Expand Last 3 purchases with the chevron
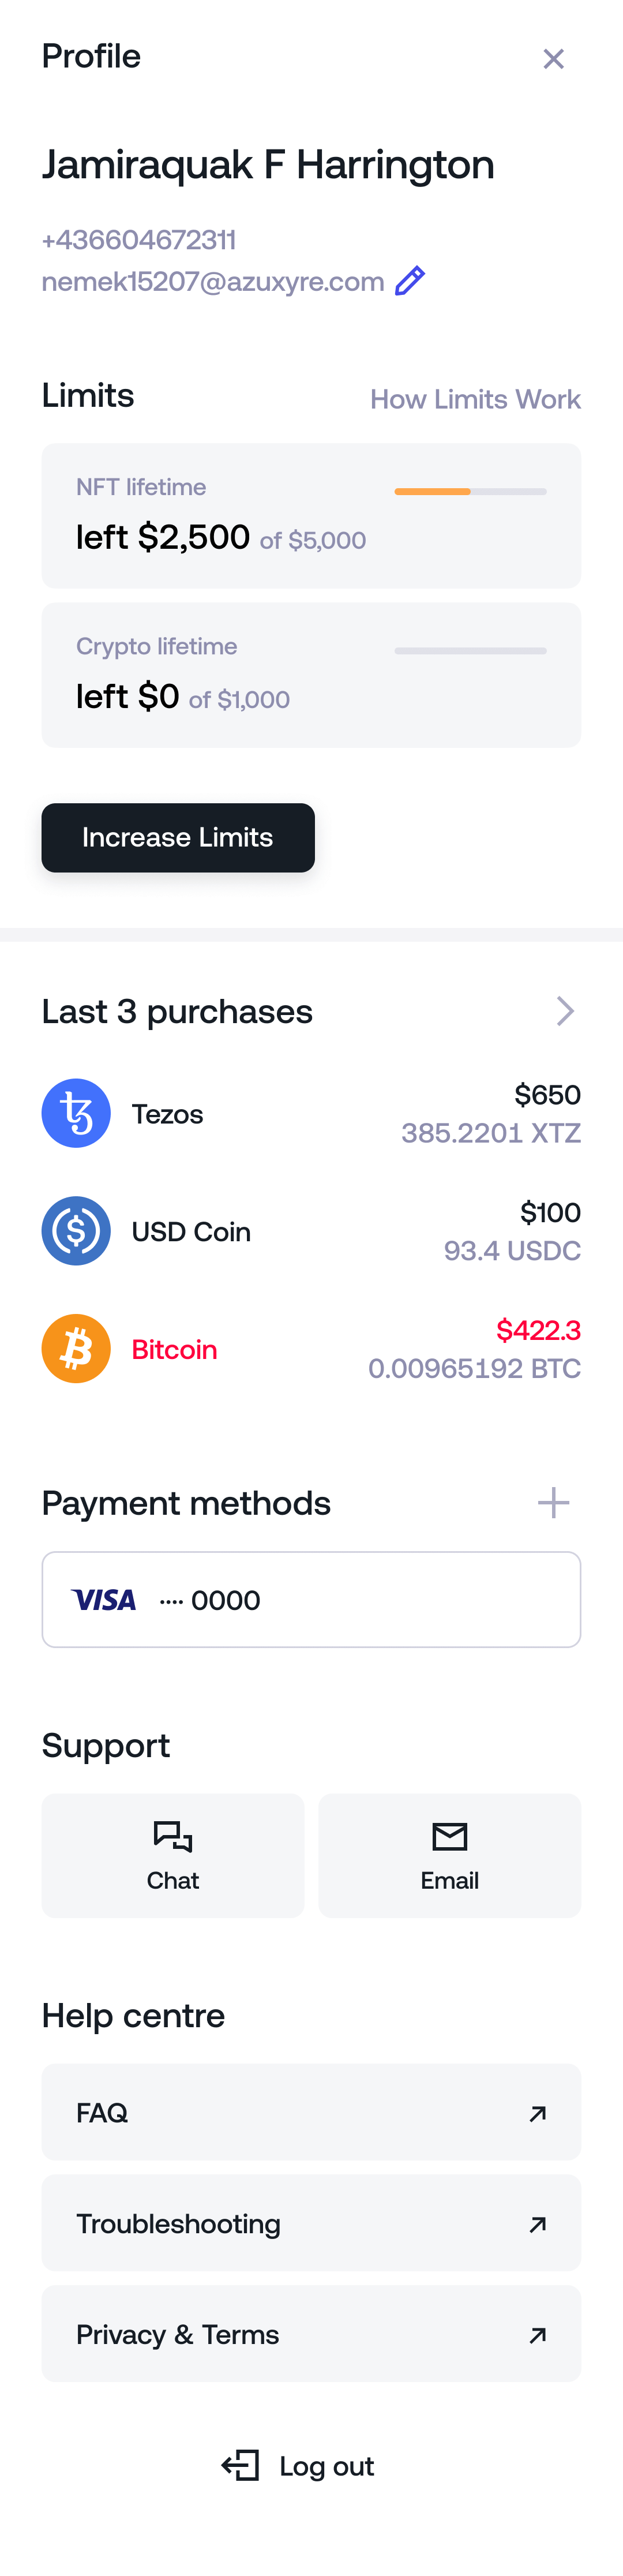 pos(565,1010)
